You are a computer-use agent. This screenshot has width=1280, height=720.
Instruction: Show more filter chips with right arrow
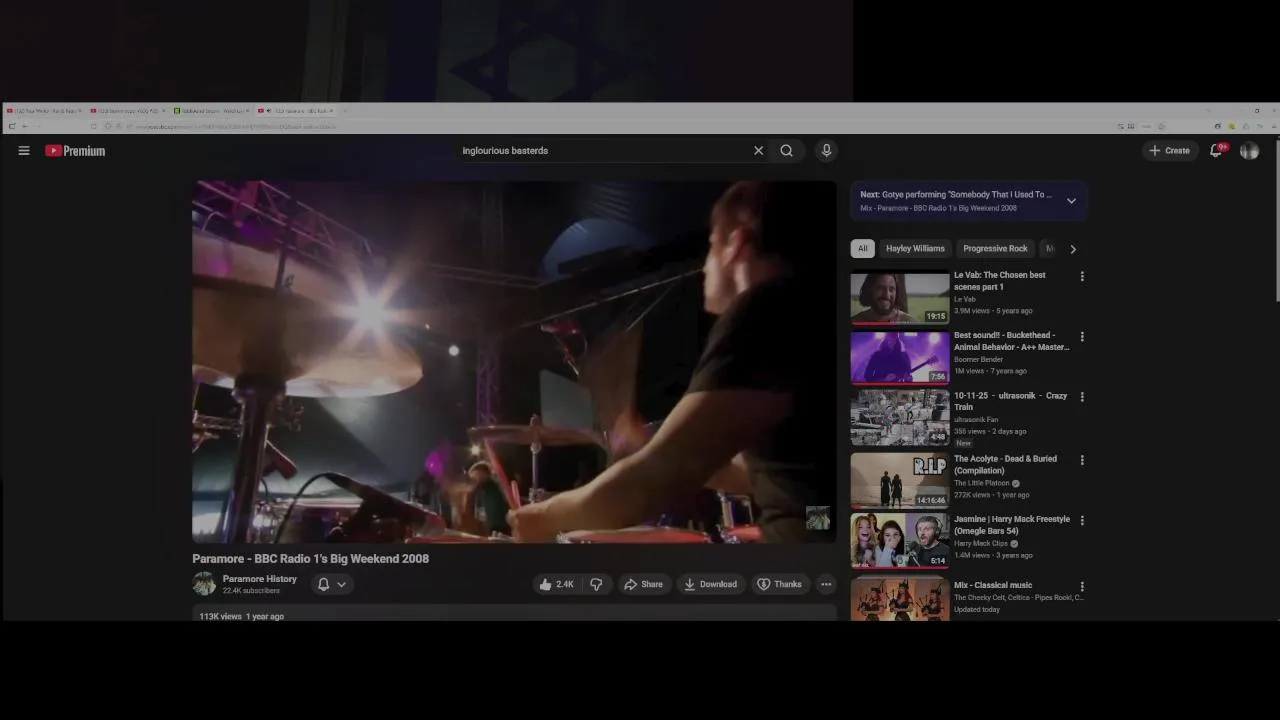tap(1073, 249)
